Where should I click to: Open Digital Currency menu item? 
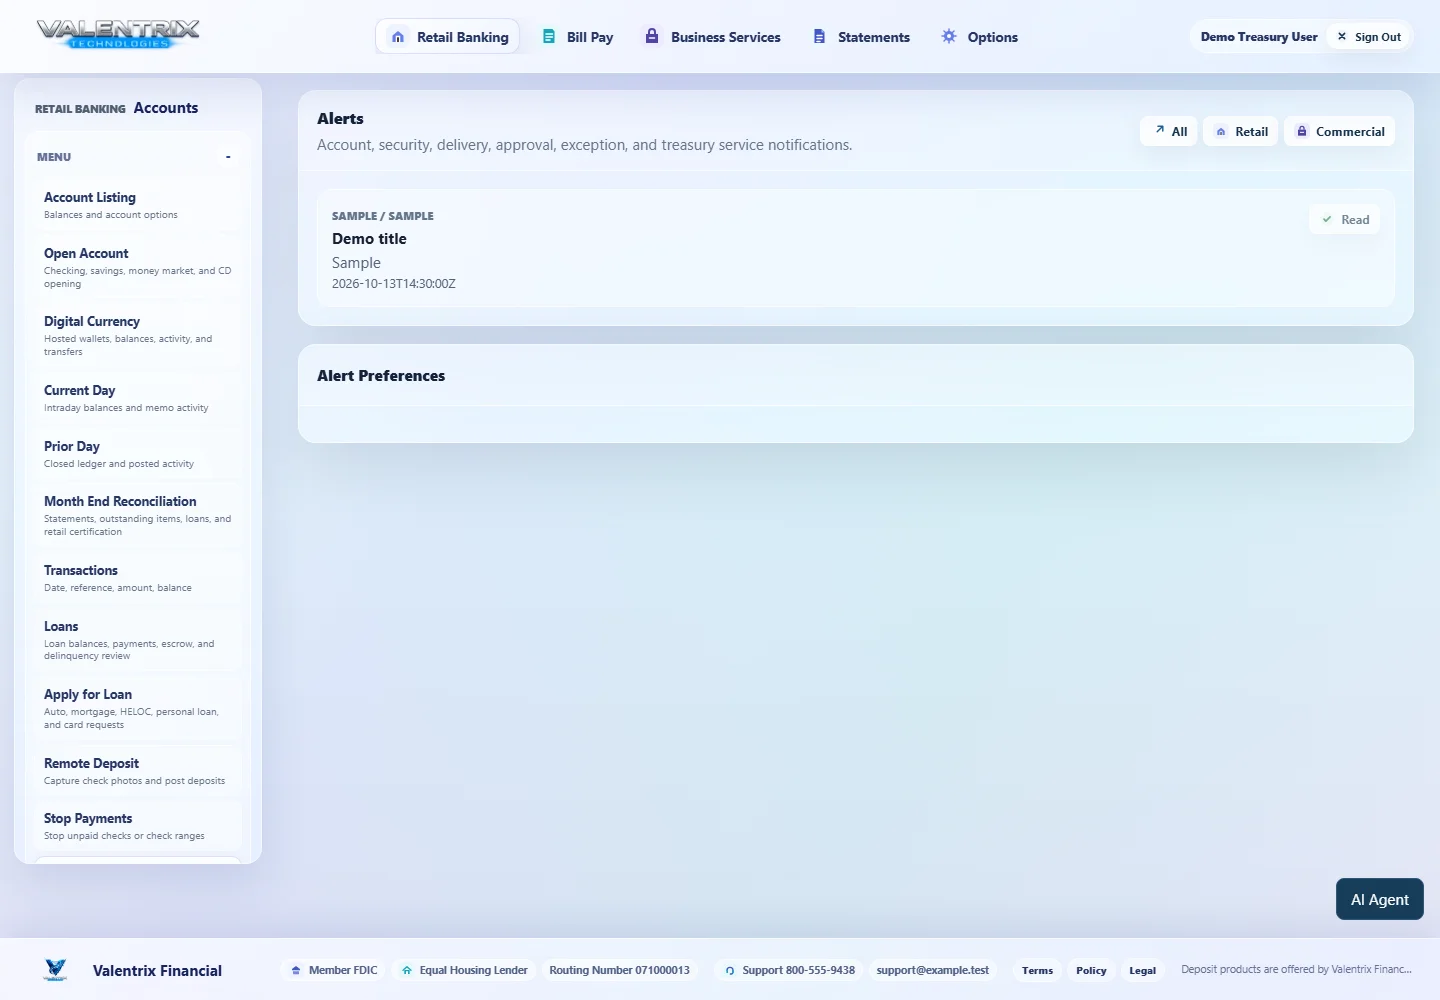pos(138,336)
